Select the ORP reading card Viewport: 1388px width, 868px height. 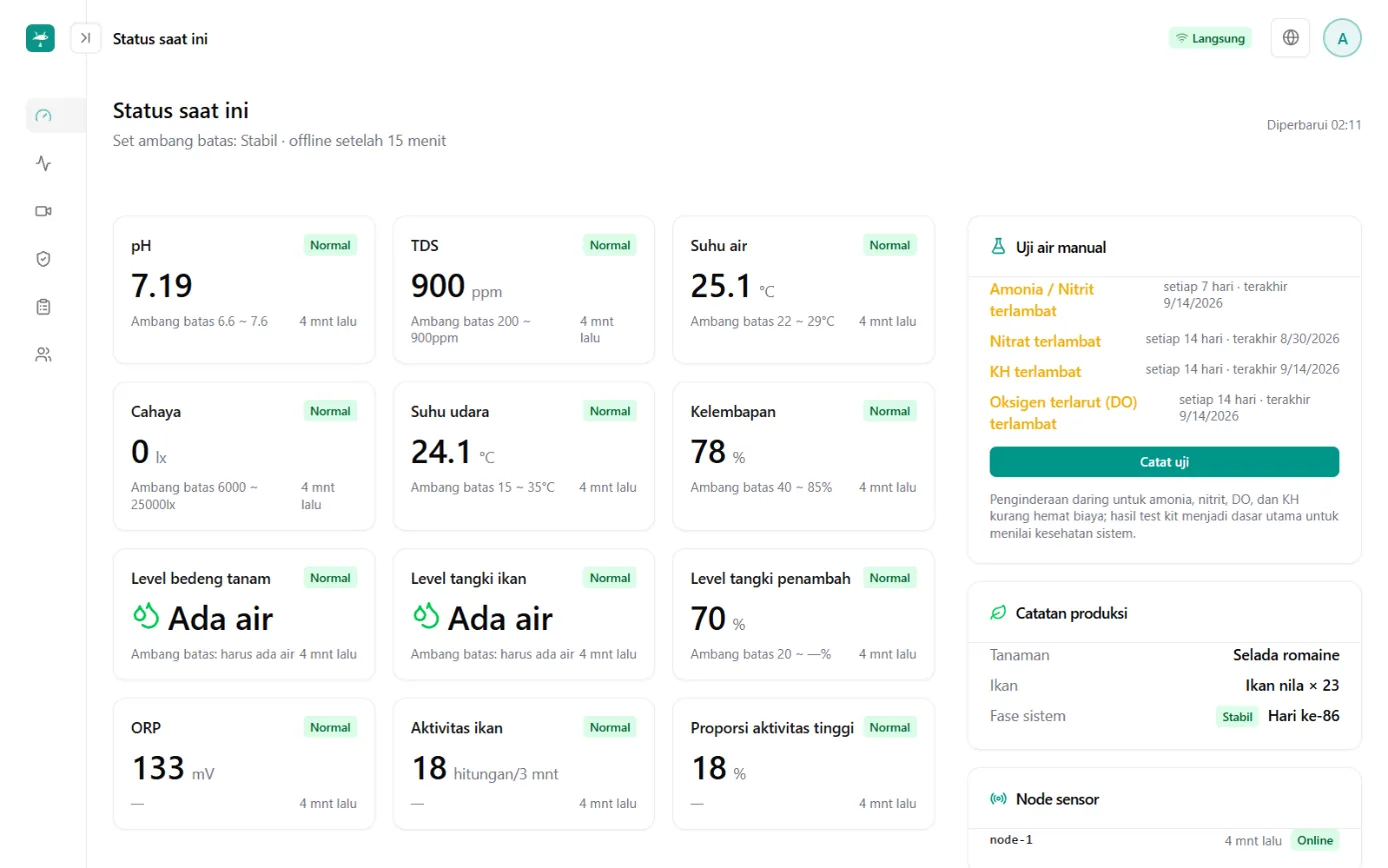pos(244,764)
